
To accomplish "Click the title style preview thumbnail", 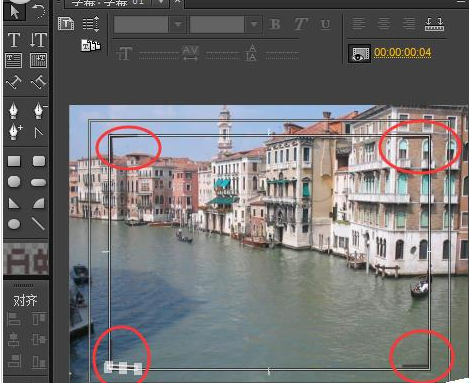I will (26, 259).
